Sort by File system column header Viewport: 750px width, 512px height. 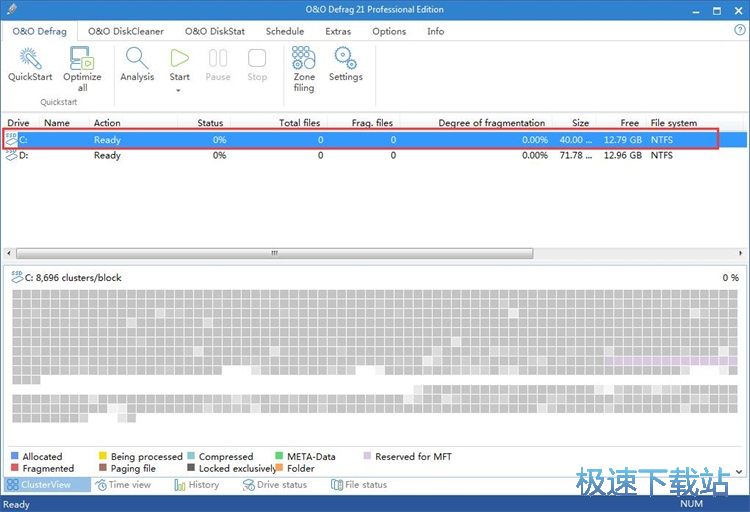click(673, 123)
